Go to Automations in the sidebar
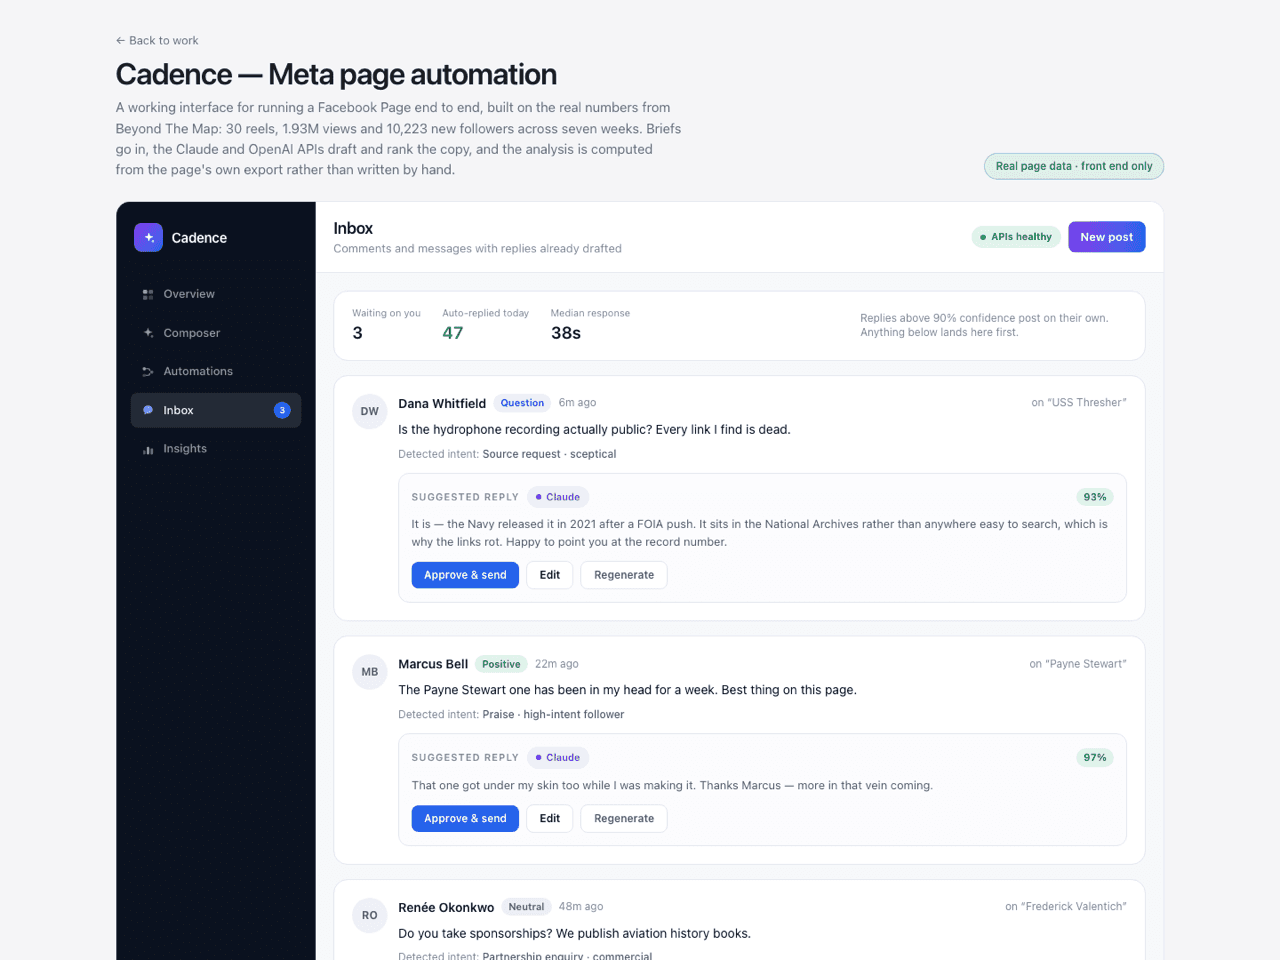This screenshot has width=1280, height=960. (216, 371)
